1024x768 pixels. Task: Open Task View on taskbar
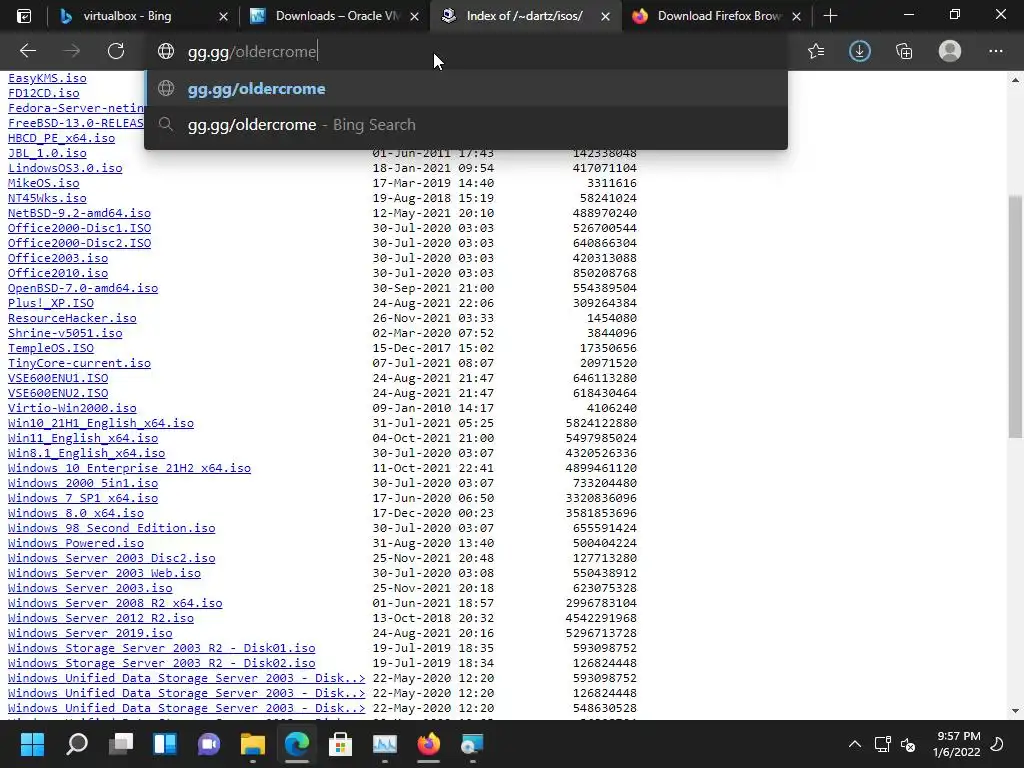point(121,744)
